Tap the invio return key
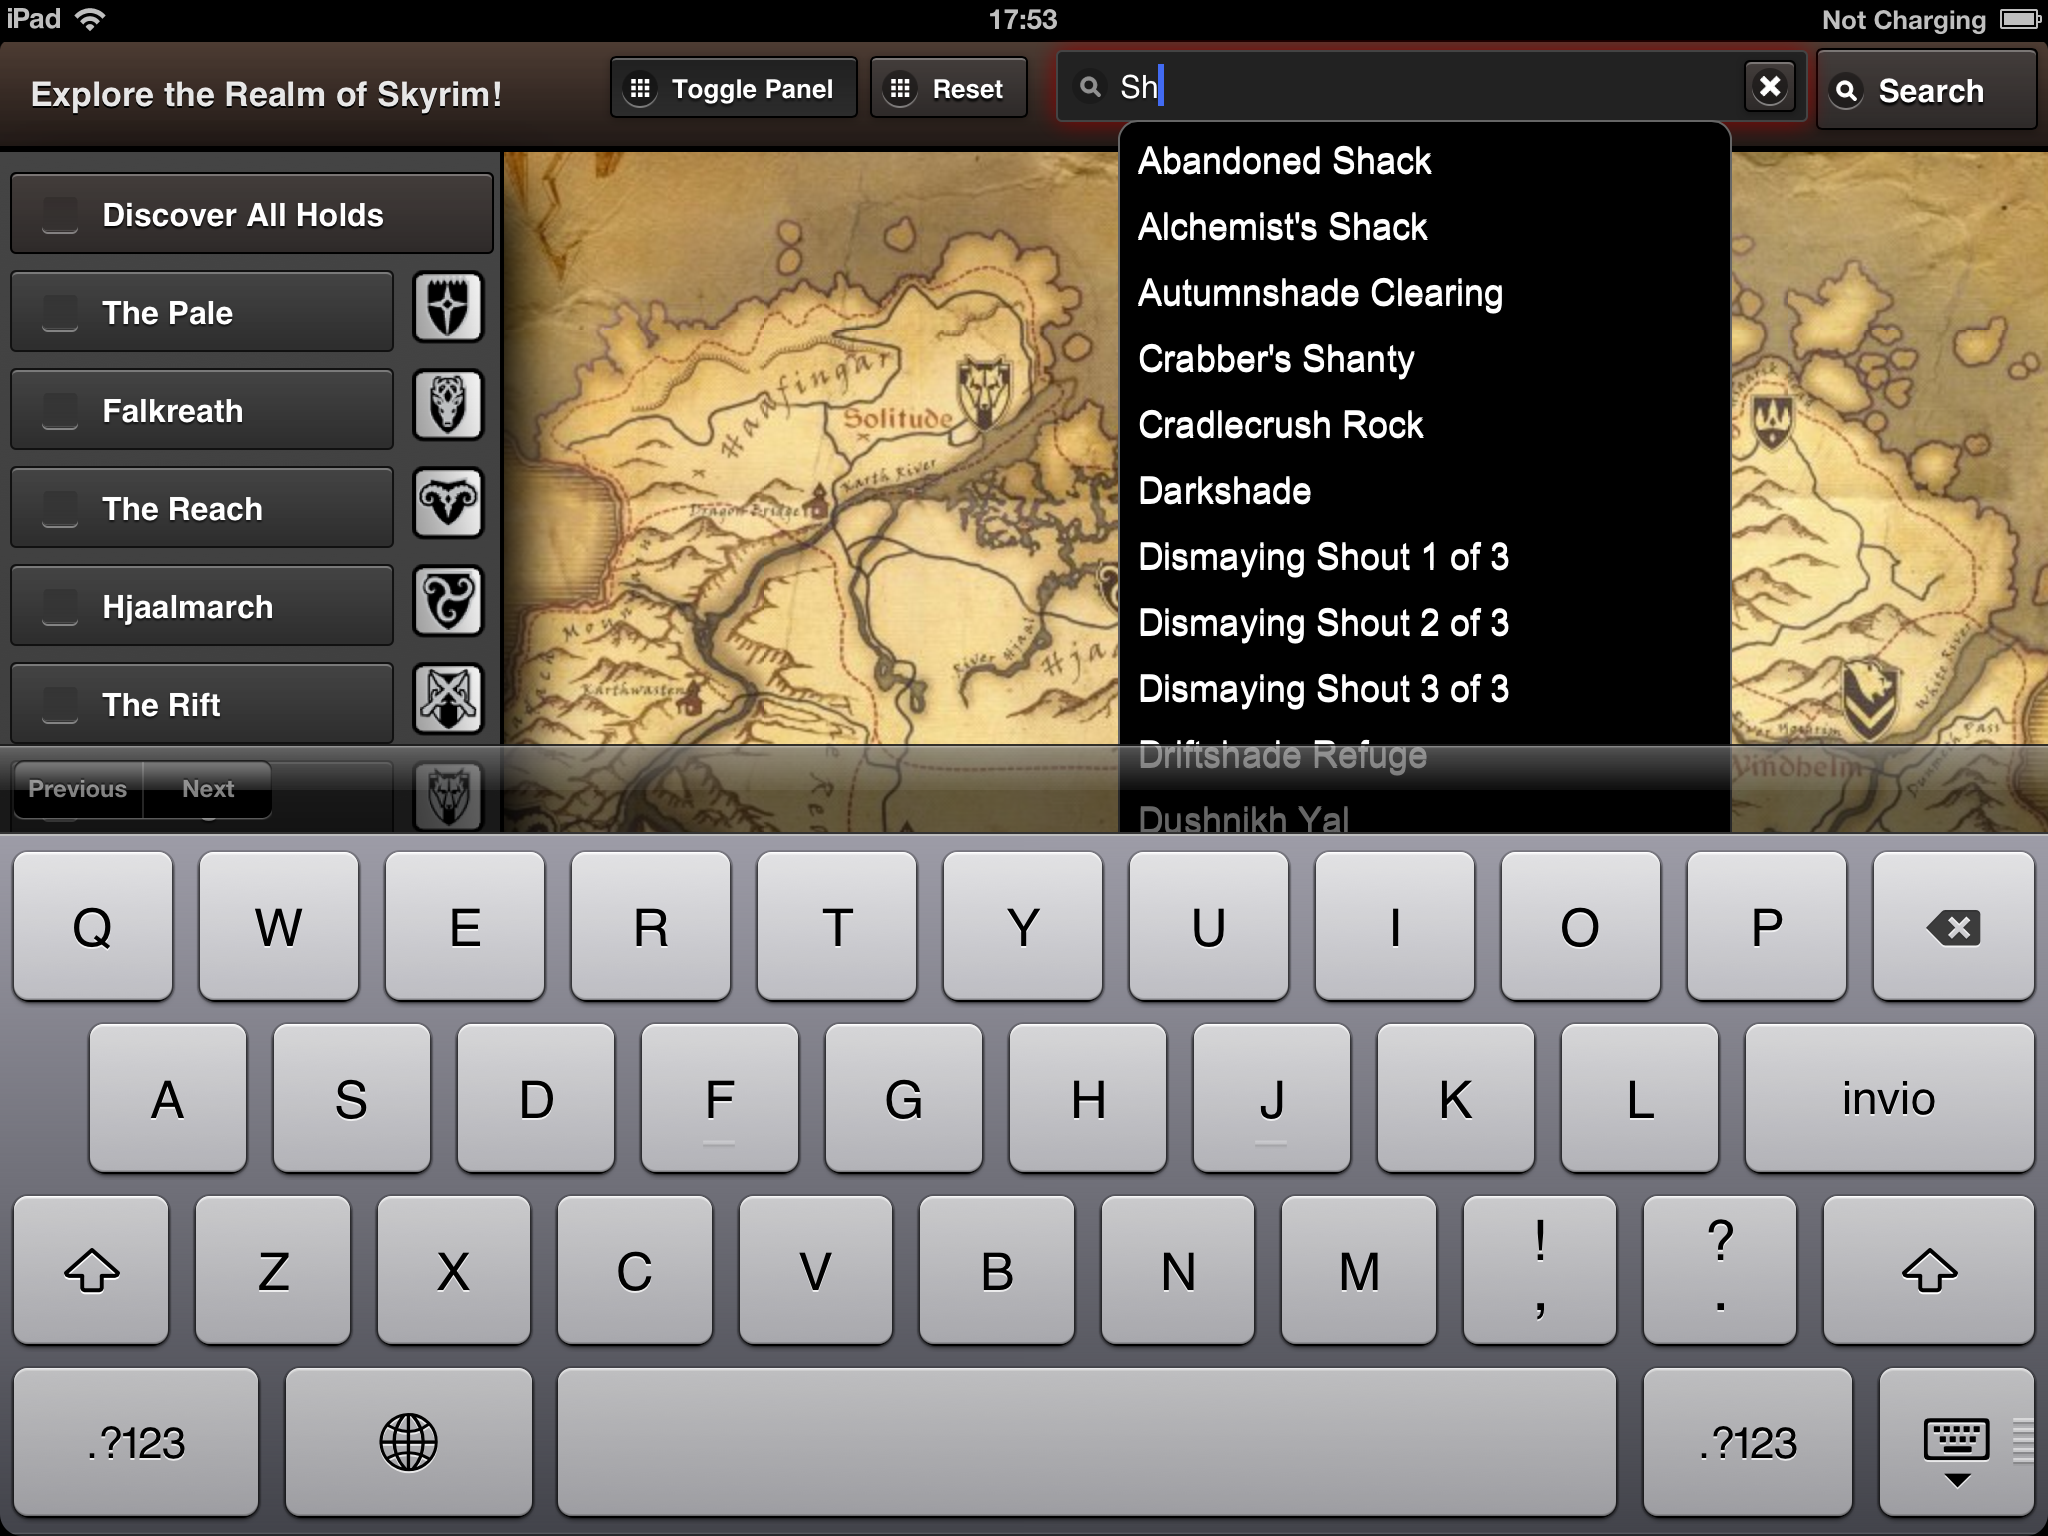 tap(1889, 1098)
